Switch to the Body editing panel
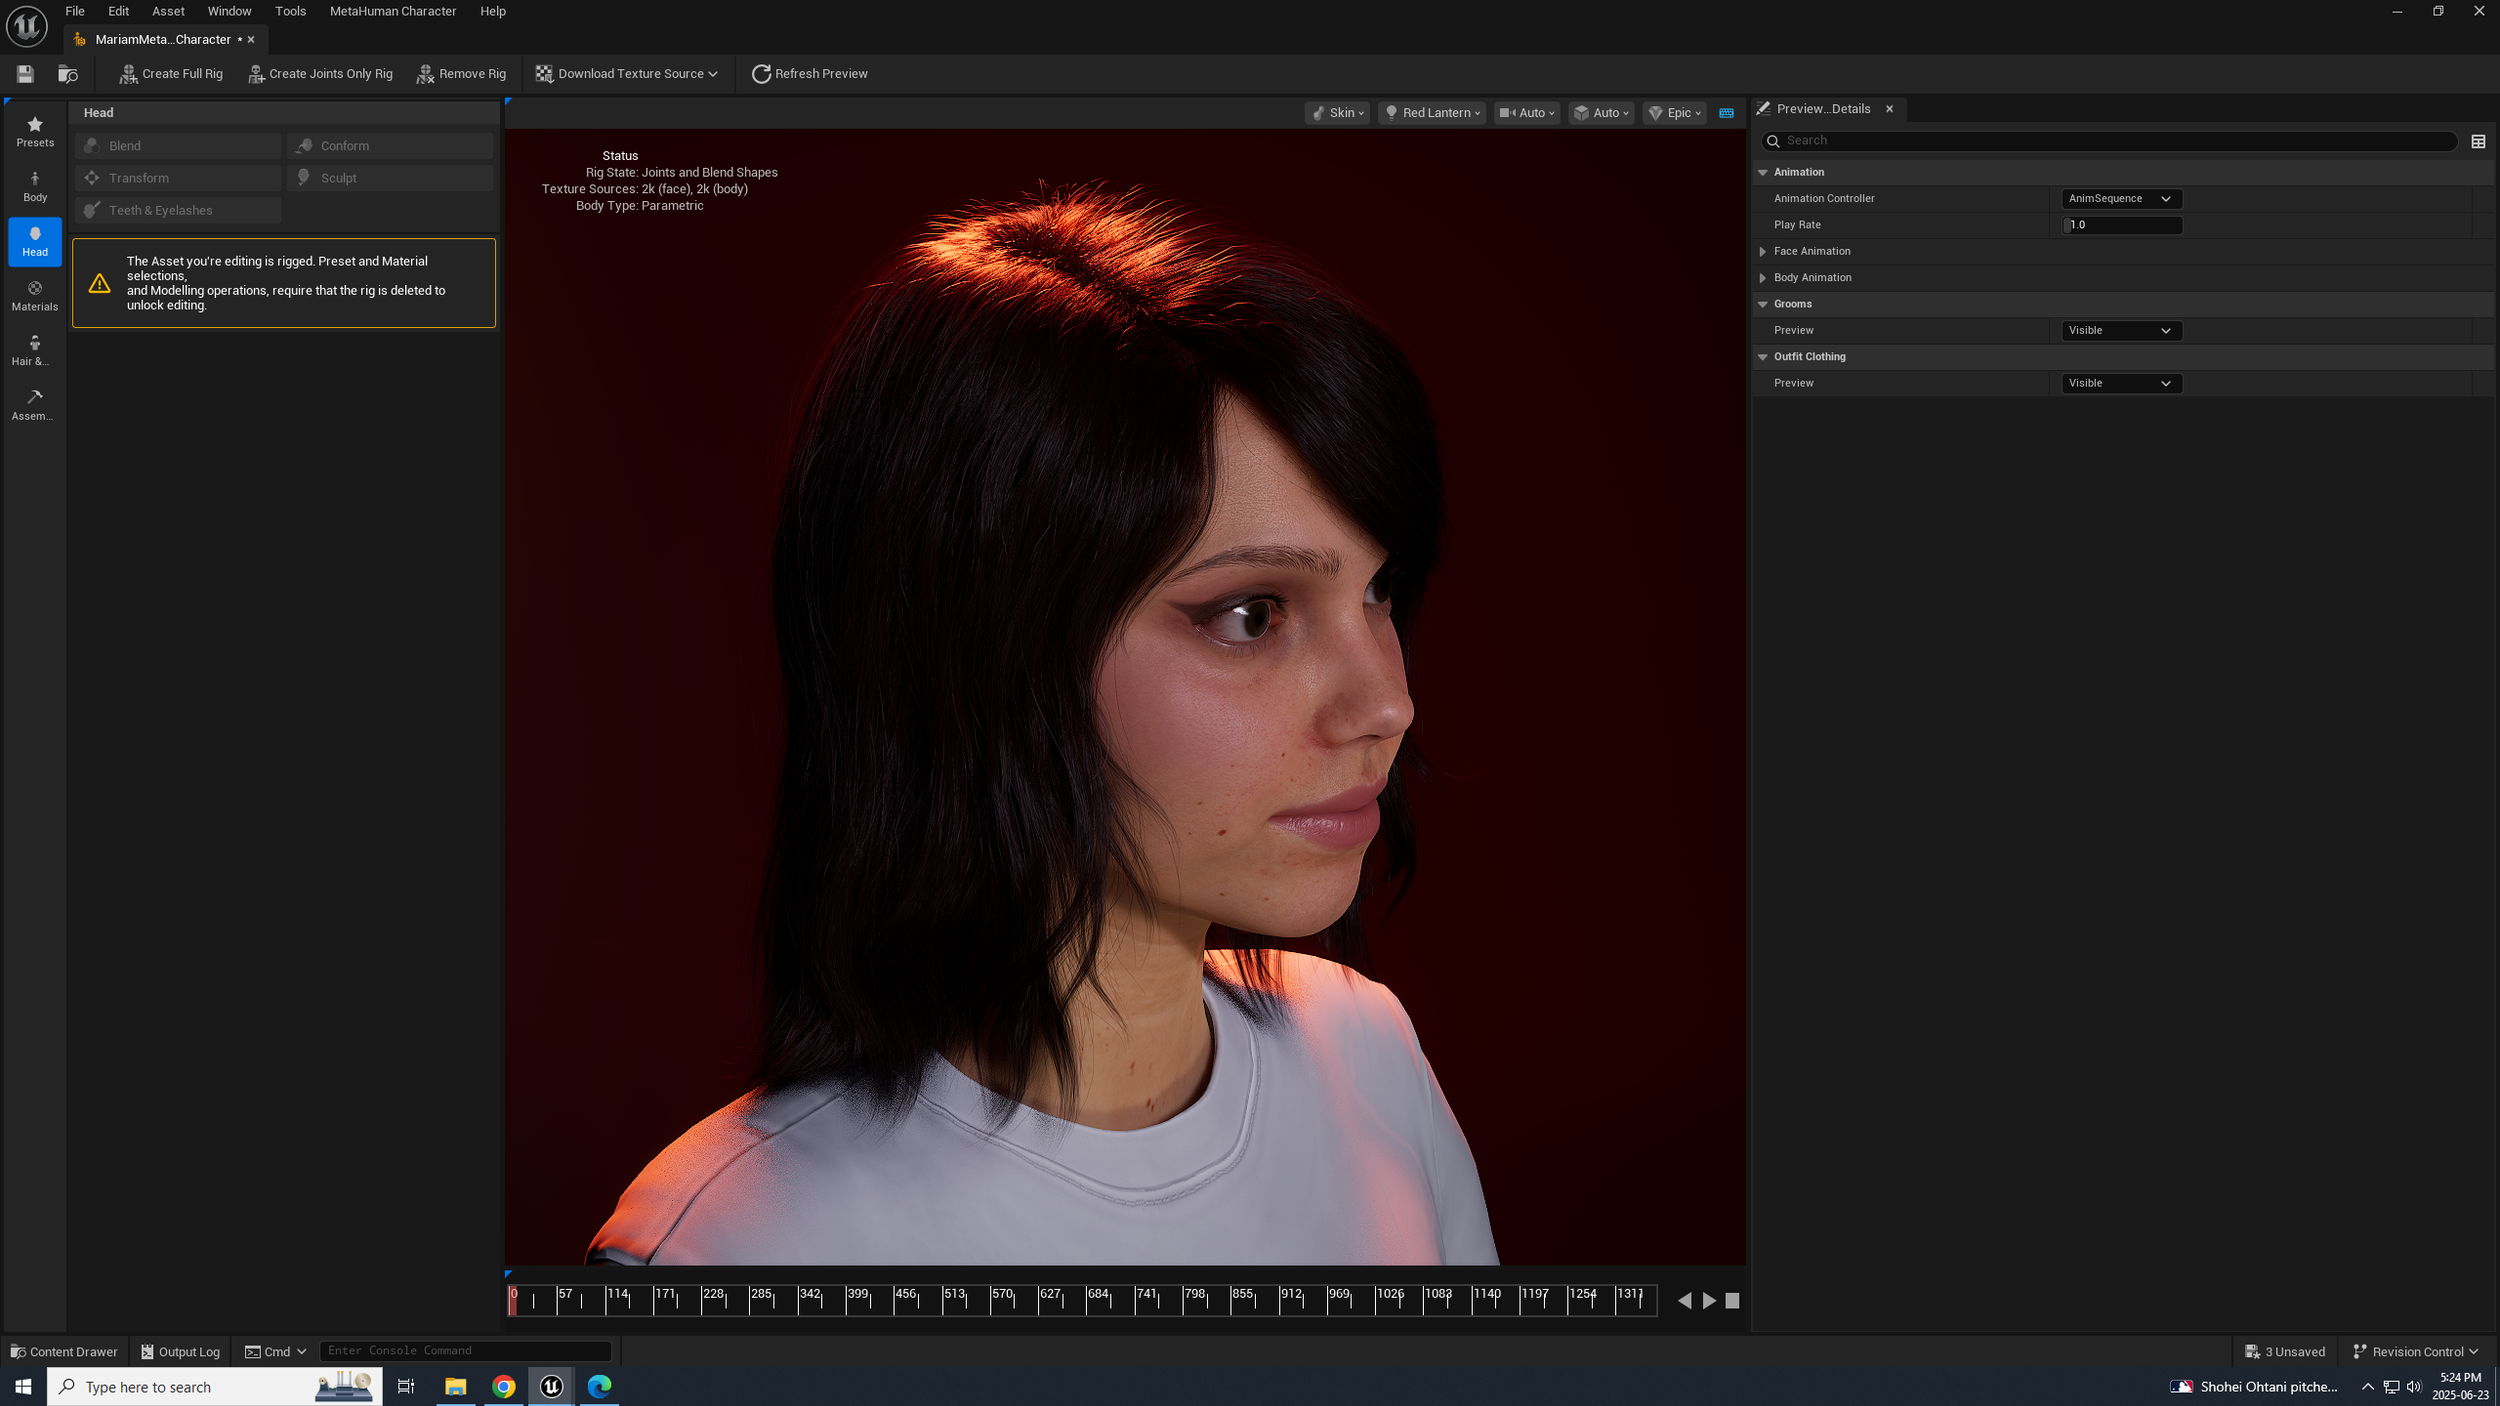The width and height of the screenshot is (2500, 1406). [x=34, y=186]
